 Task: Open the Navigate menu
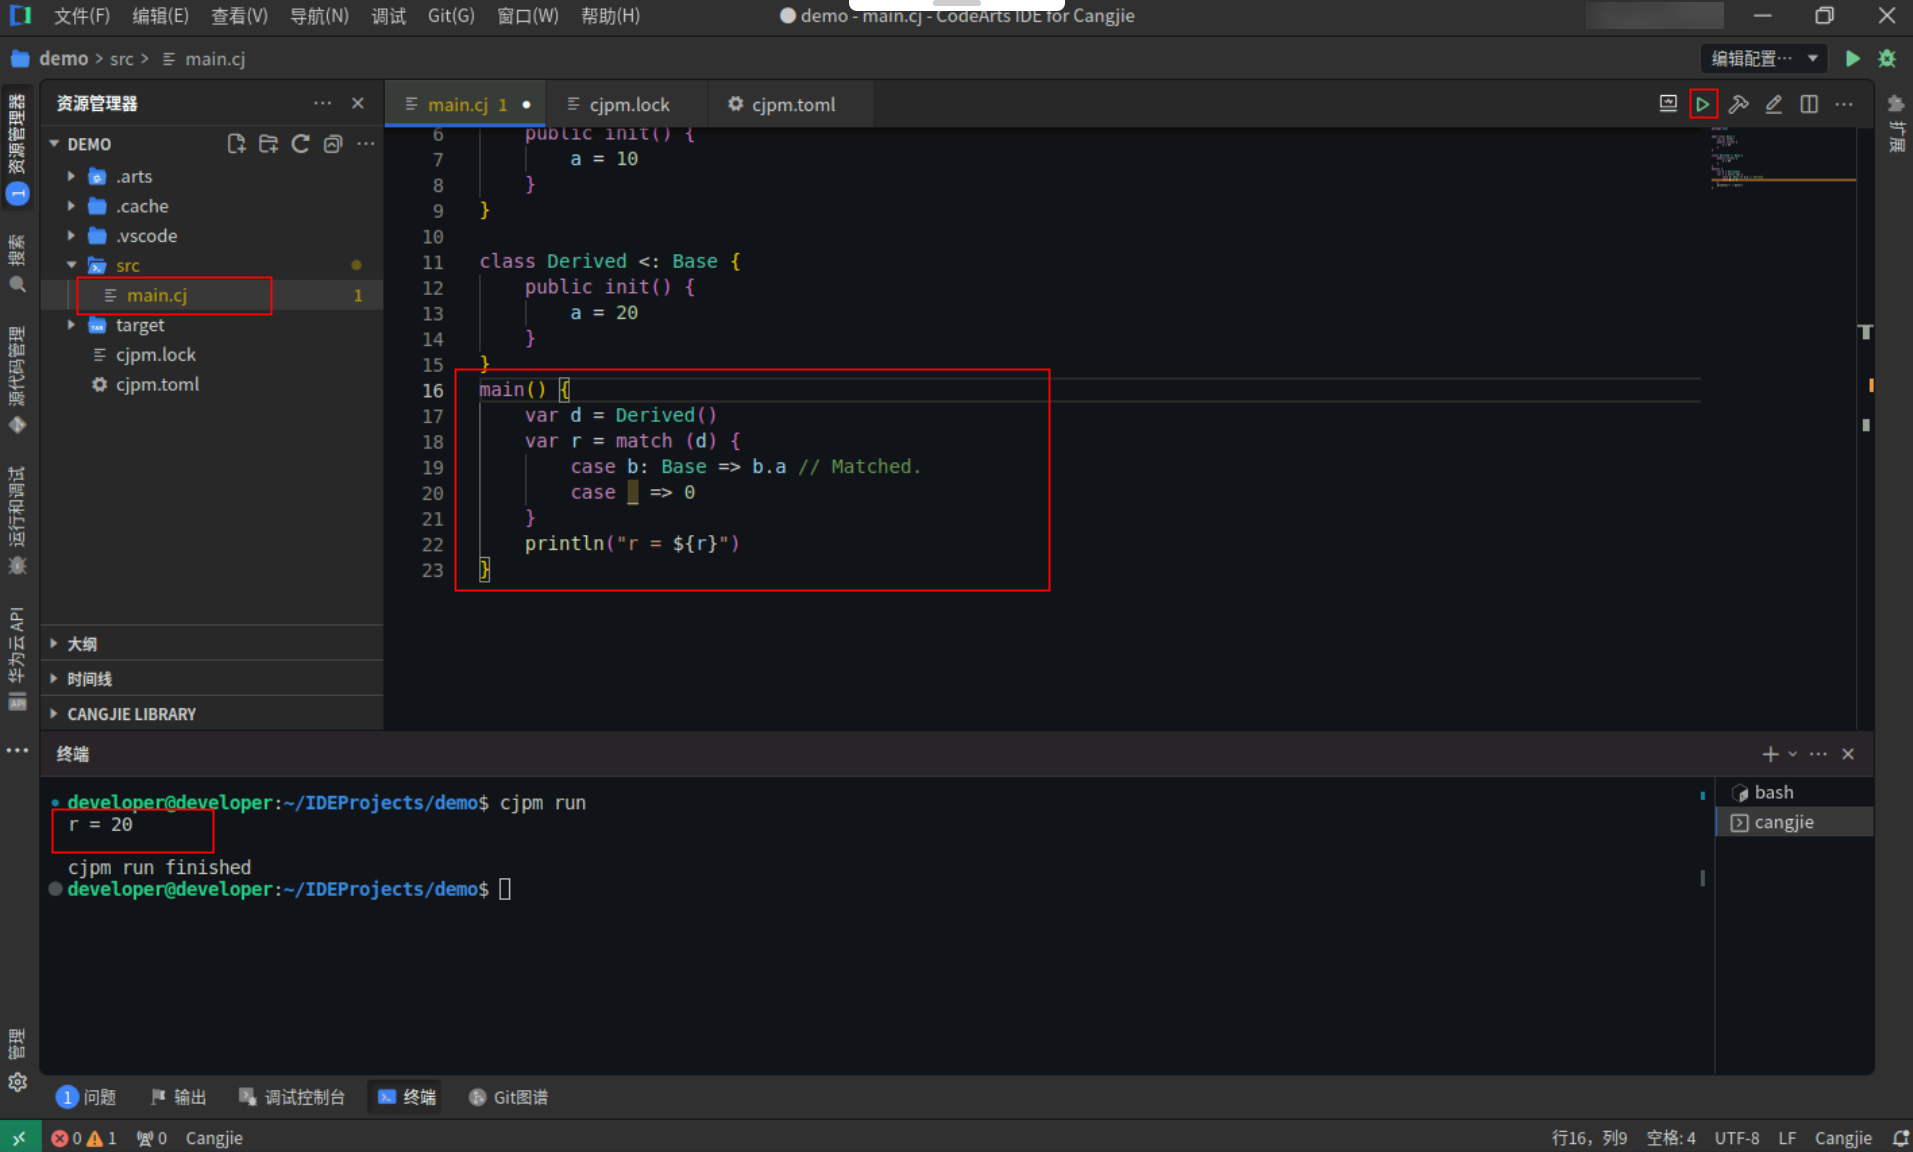click(x=319, y=16)
